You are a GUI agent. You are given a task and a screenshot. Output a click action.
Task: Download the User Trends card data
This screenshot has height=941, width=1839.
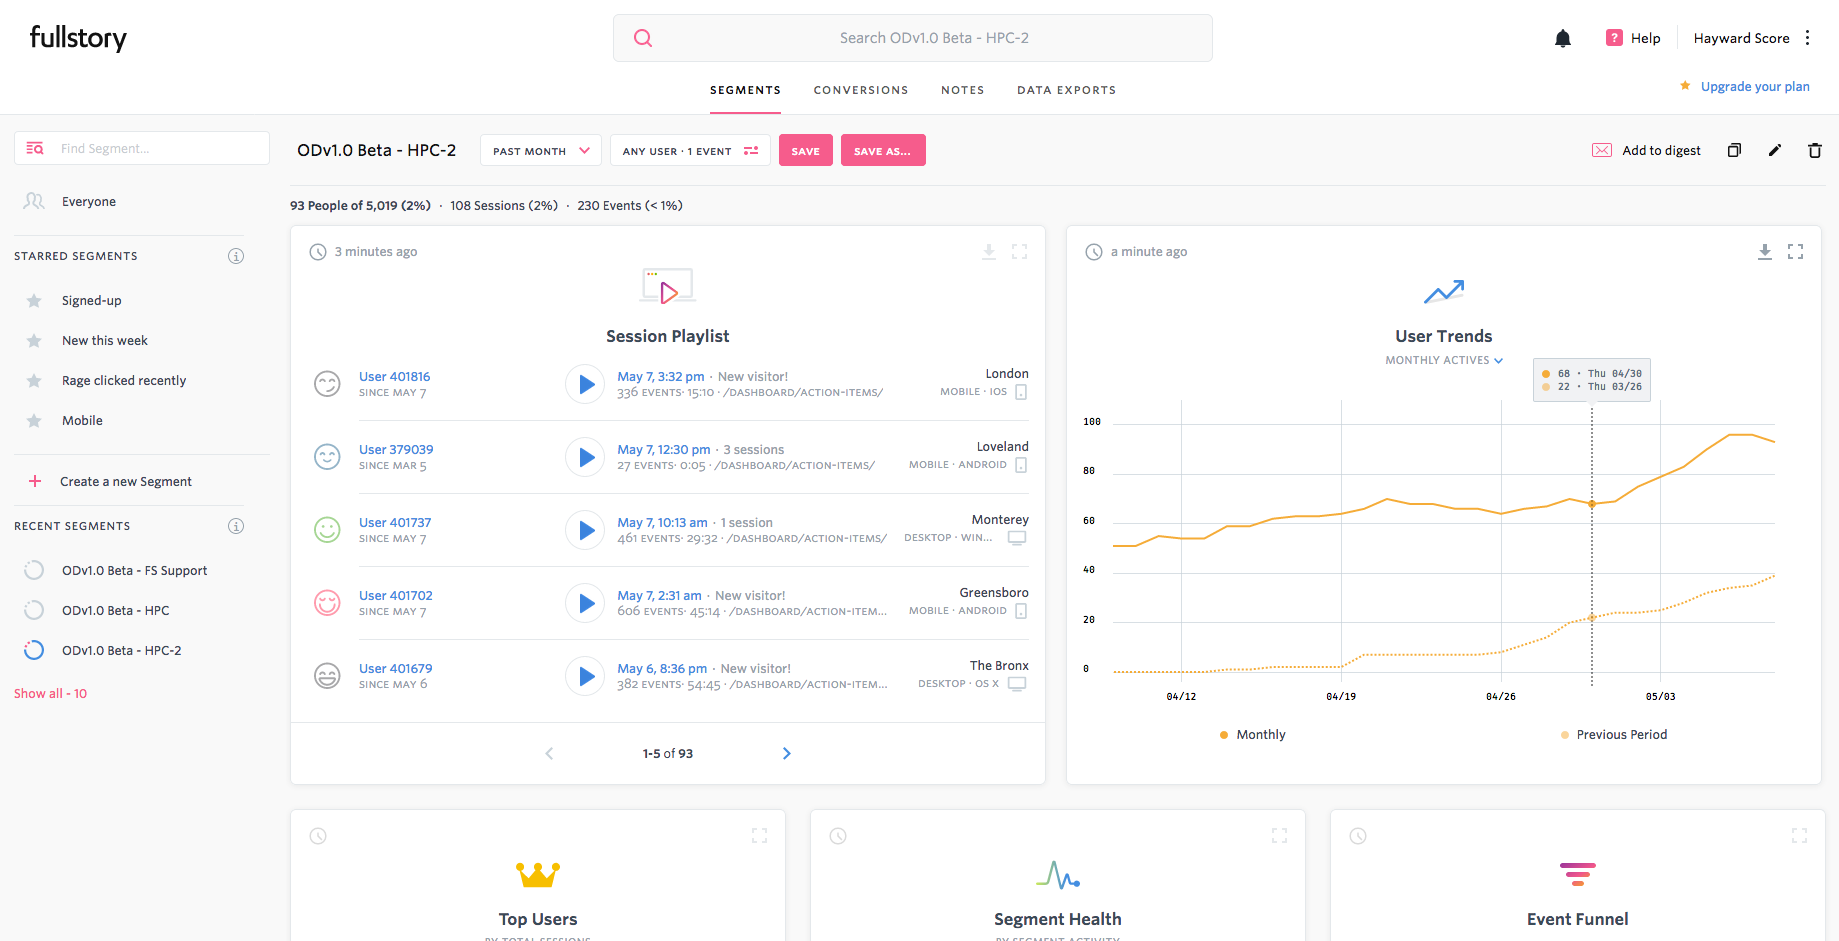tap(1765, 252)
